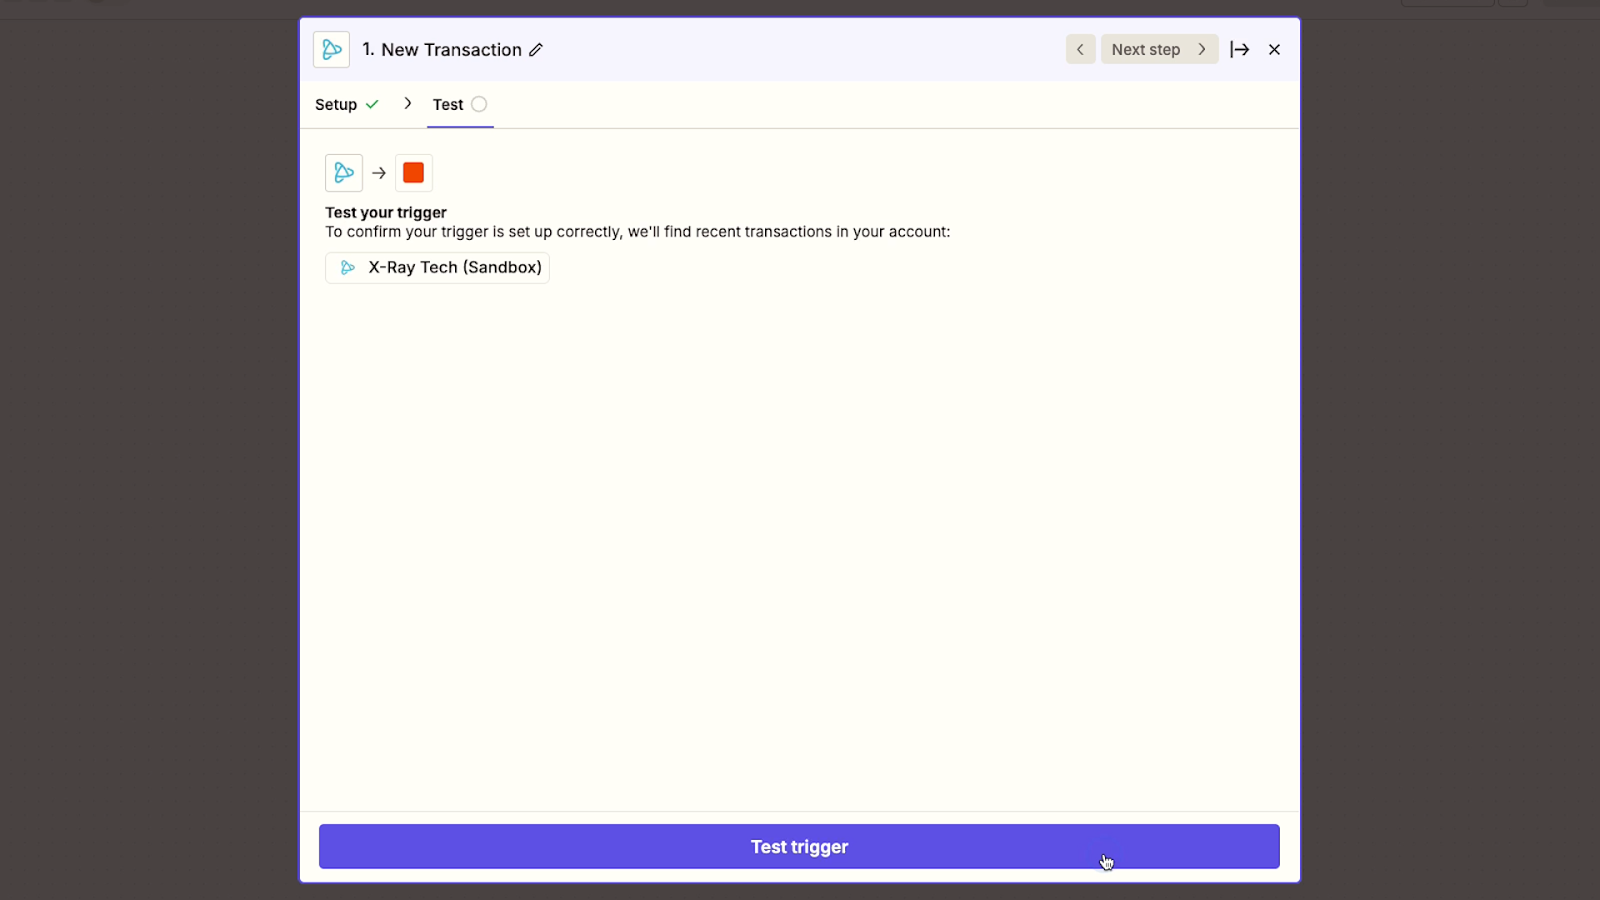1600x900 pixels.
Task: Click the 'Test your trigger' heading
Action: point(386,212)
